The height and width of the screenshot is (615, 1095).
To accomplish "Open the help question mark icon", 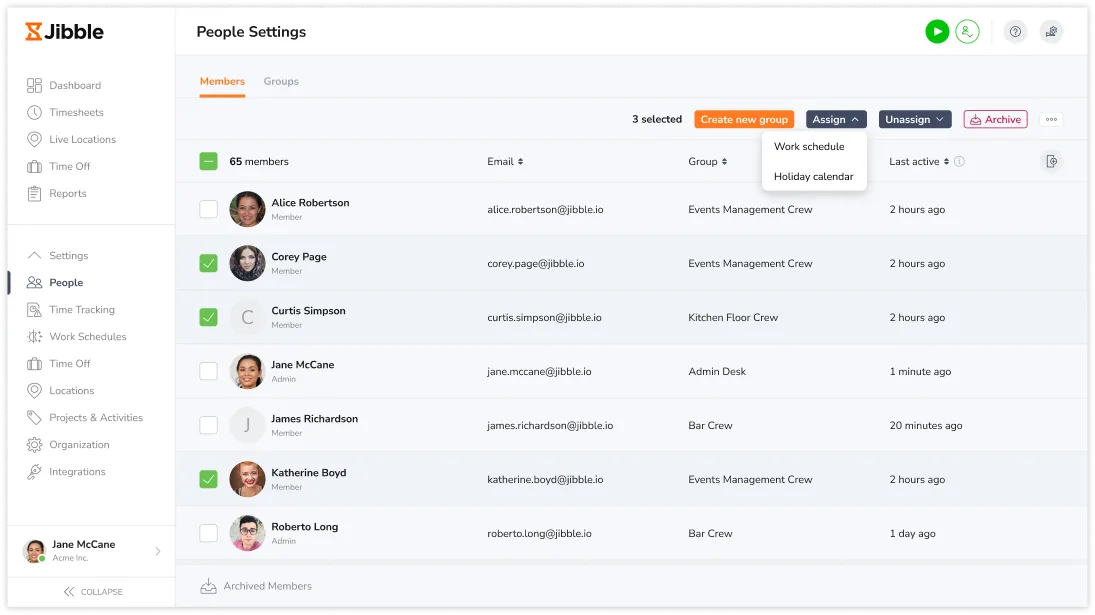I will [x=1015, y=32].
